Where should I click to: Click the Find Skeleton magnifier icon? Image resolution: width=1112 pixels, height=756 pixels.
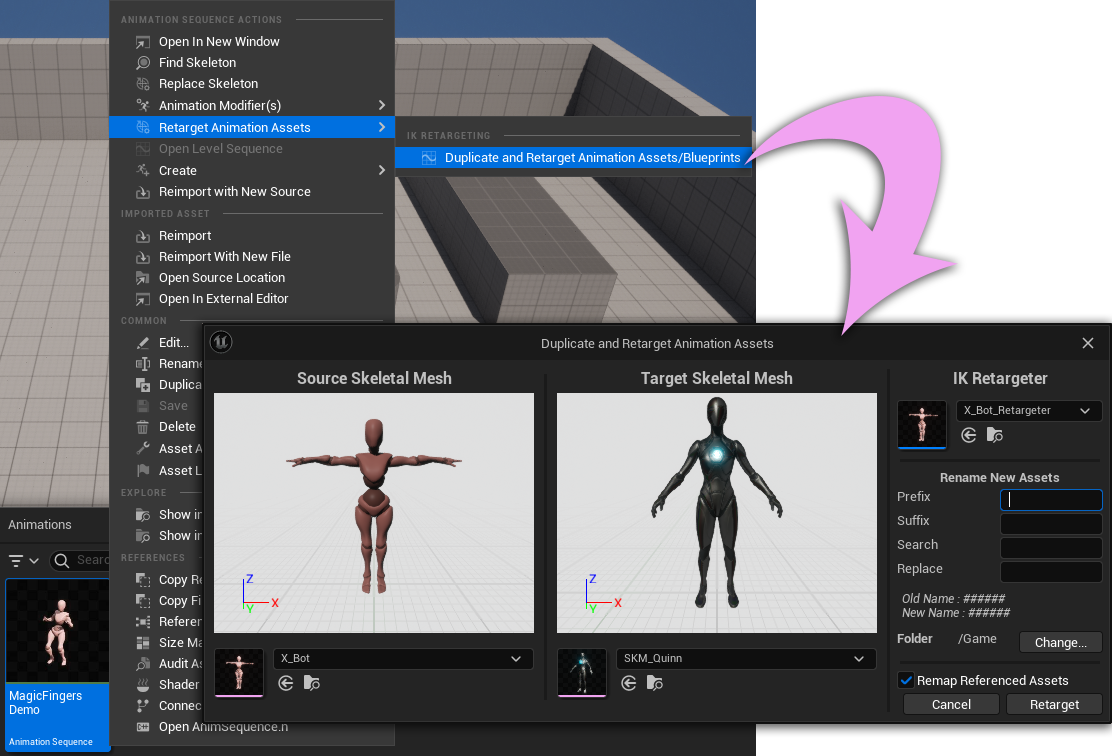pyautogui.click(x=143, y=63)
